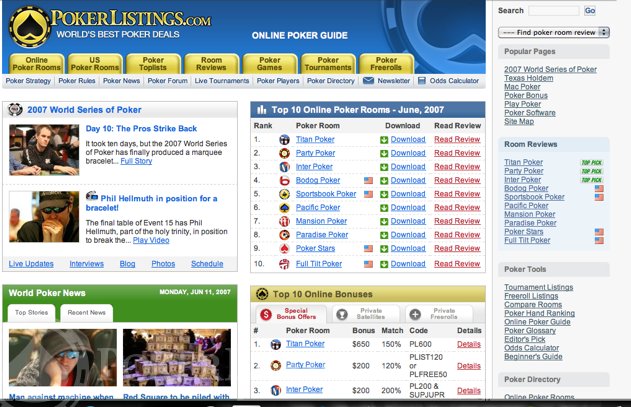
Task: Click green download arrow icon for Full Tilt Poker
Action: tap(384, 264)
